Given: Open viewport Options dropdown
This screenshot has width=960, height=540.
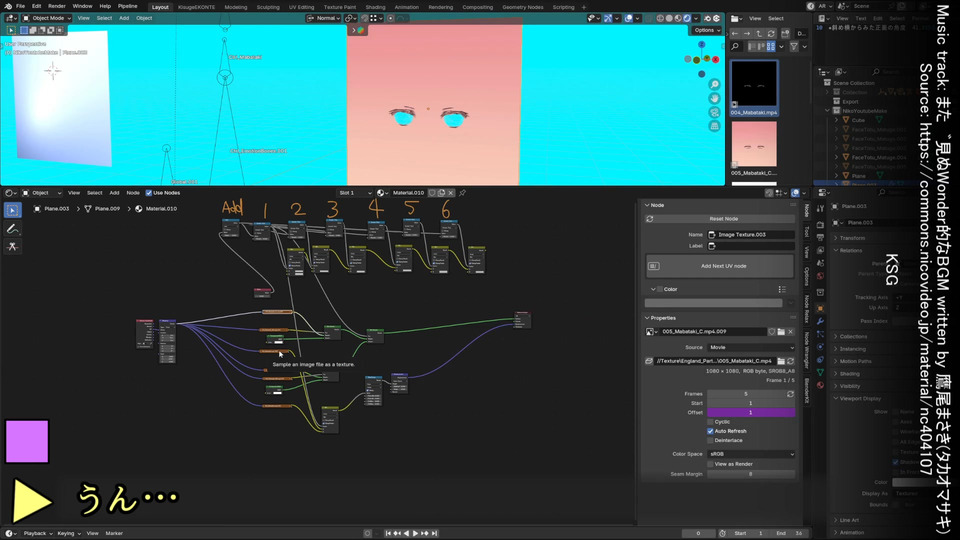Looking at the screenshot, I should pyautogui.click(x=707, y=30).
